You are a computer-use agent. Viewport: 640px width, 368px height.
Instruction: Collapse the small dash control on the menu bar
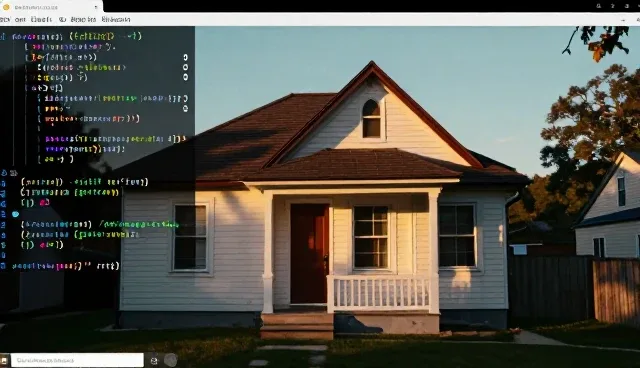click(x=623, y=20)
